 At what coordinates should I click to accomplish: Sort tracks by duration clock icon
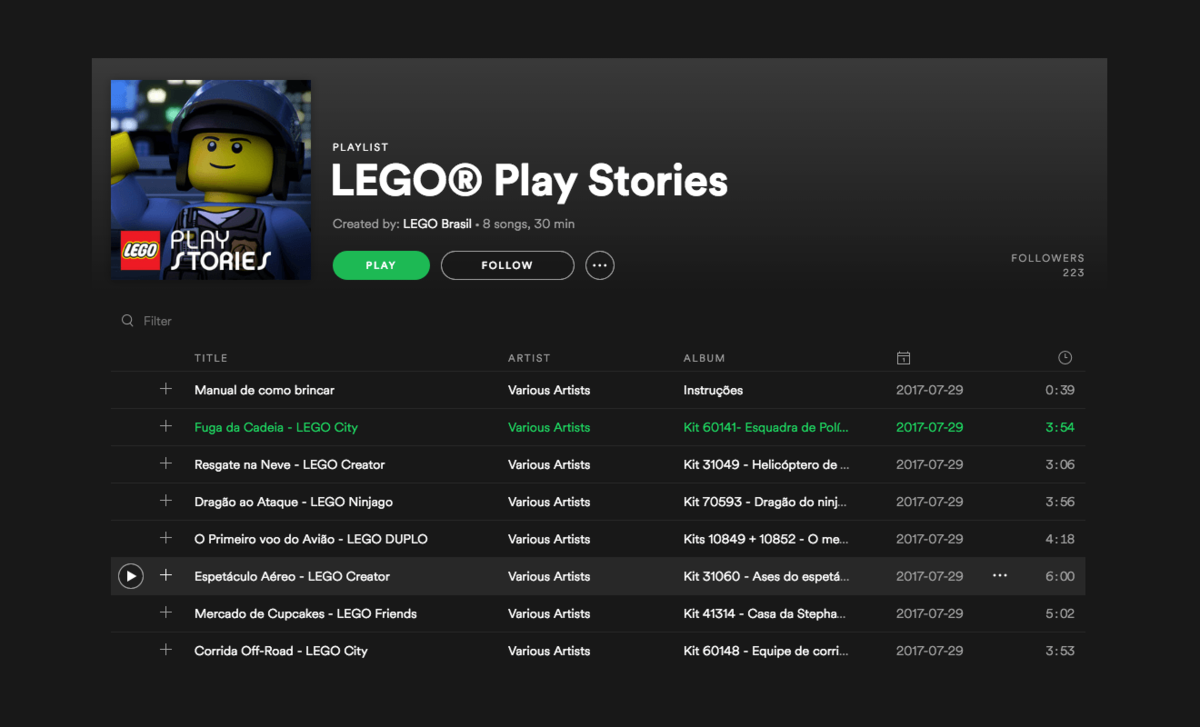click(x=1065, y=358)
